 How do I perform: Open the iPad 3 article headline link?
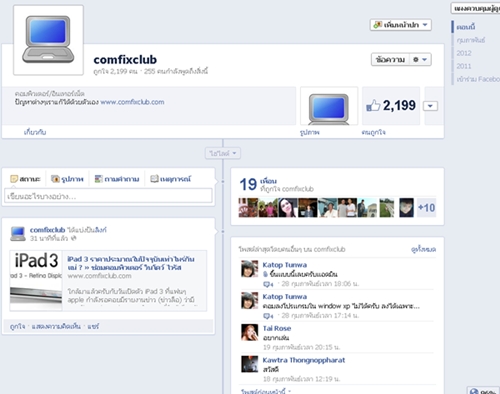[x=131, y=263]
